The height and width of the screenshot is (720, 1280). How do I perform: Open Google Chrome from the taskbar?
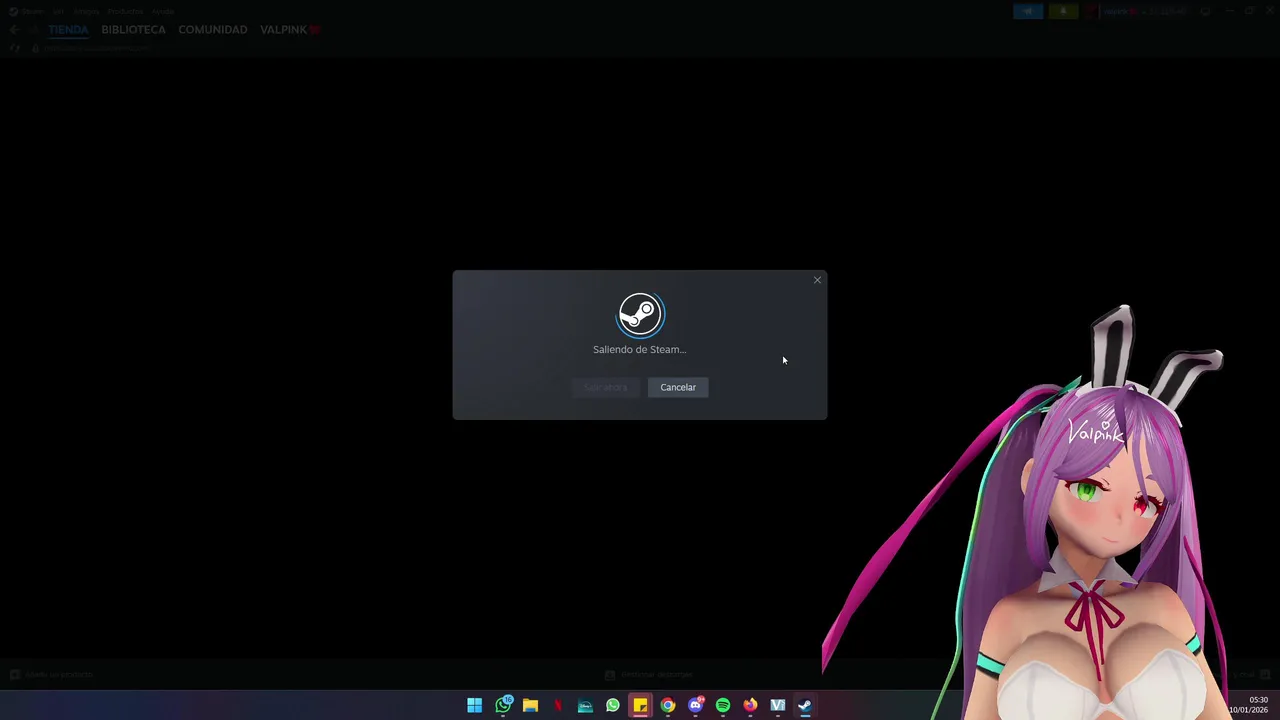point(668,705)
